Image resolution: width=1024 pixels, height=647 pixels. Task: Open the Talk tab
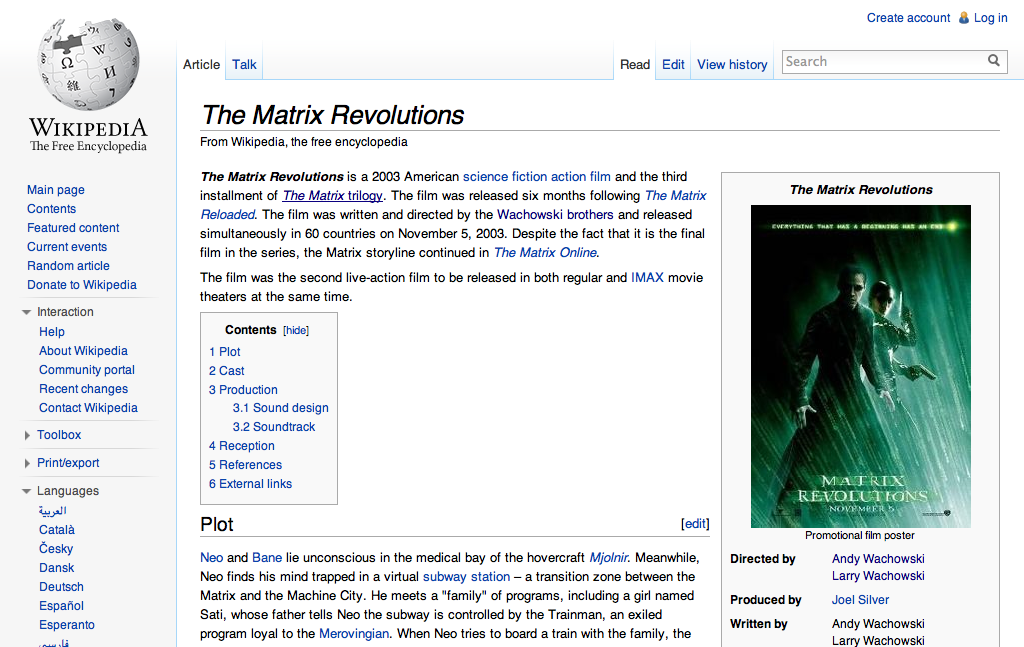tap(244, 65)
